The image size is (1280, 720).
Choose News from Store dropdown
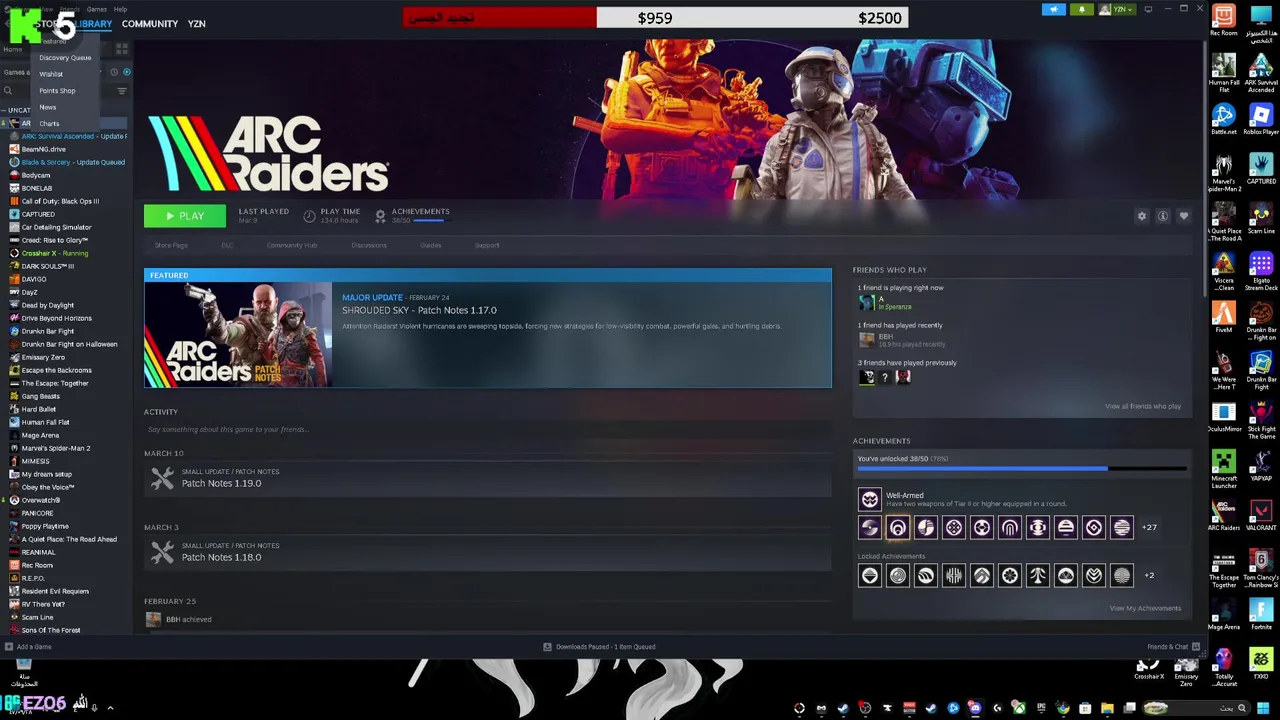[x=48, y=107]
